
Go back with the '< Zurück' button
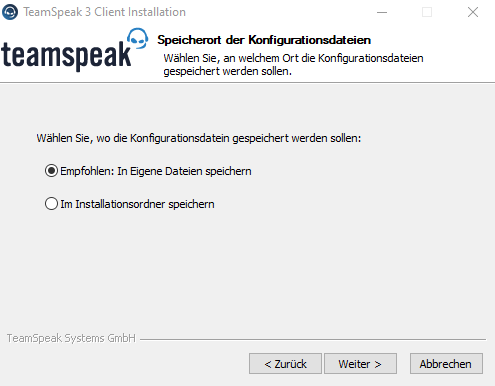coord(285,364)
